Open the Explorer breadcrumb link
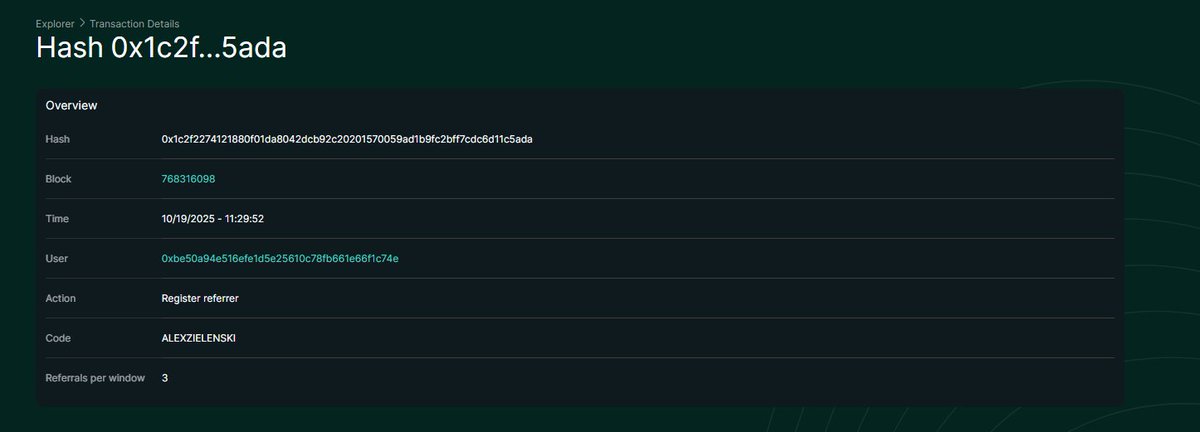Screen dimensions: 1200x432 tap(54, 22)
